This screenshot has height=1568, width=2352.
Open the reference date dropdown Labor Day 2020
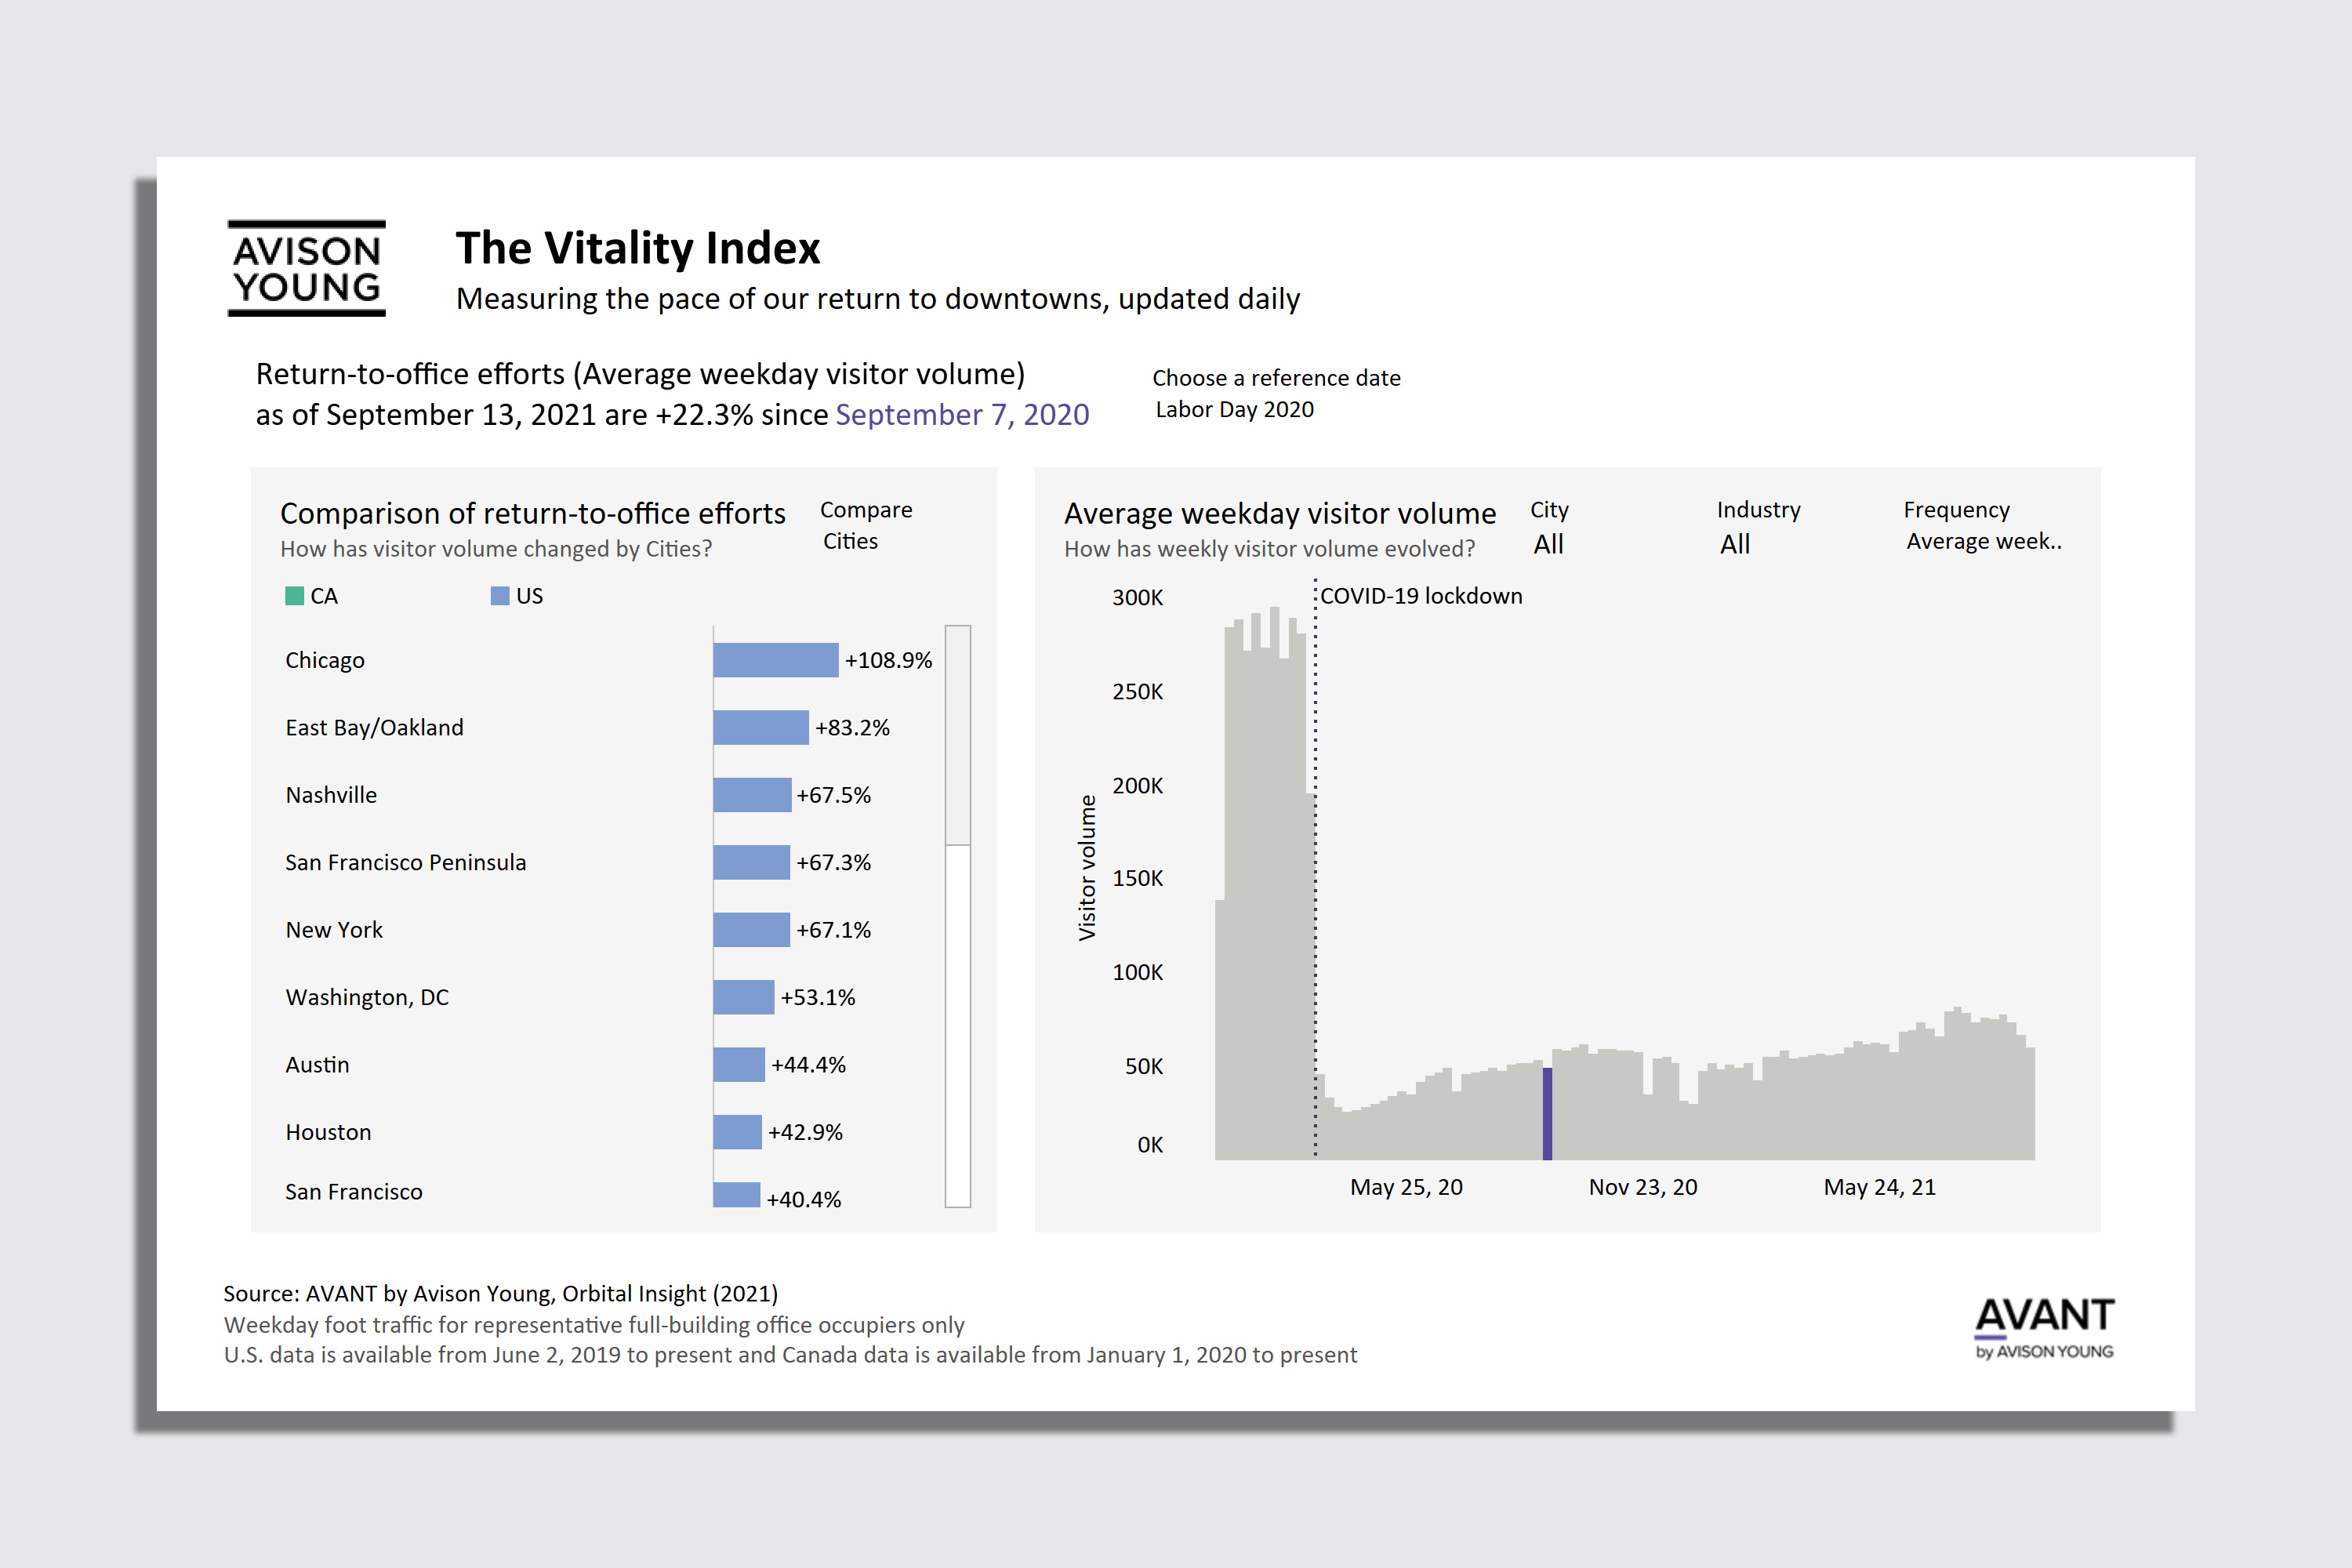point(1234,410)
